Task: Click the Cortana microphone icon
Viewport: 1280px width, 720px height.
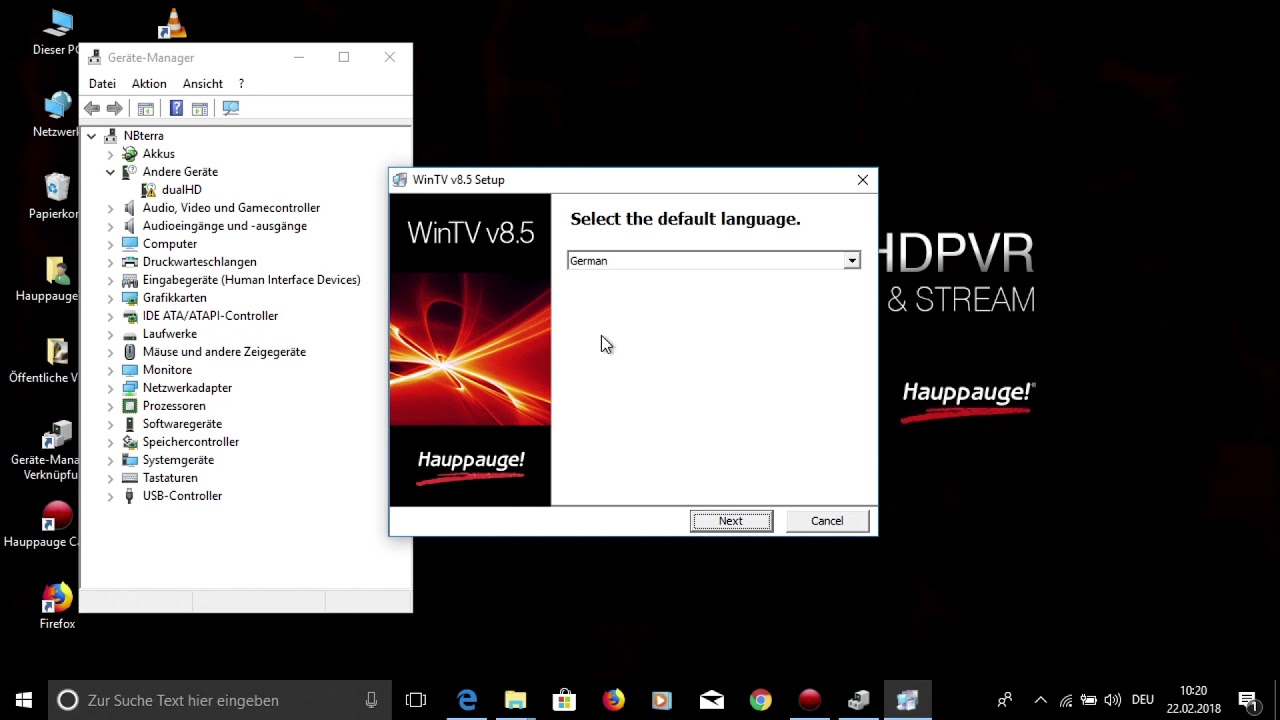Action: click(371, 700)
